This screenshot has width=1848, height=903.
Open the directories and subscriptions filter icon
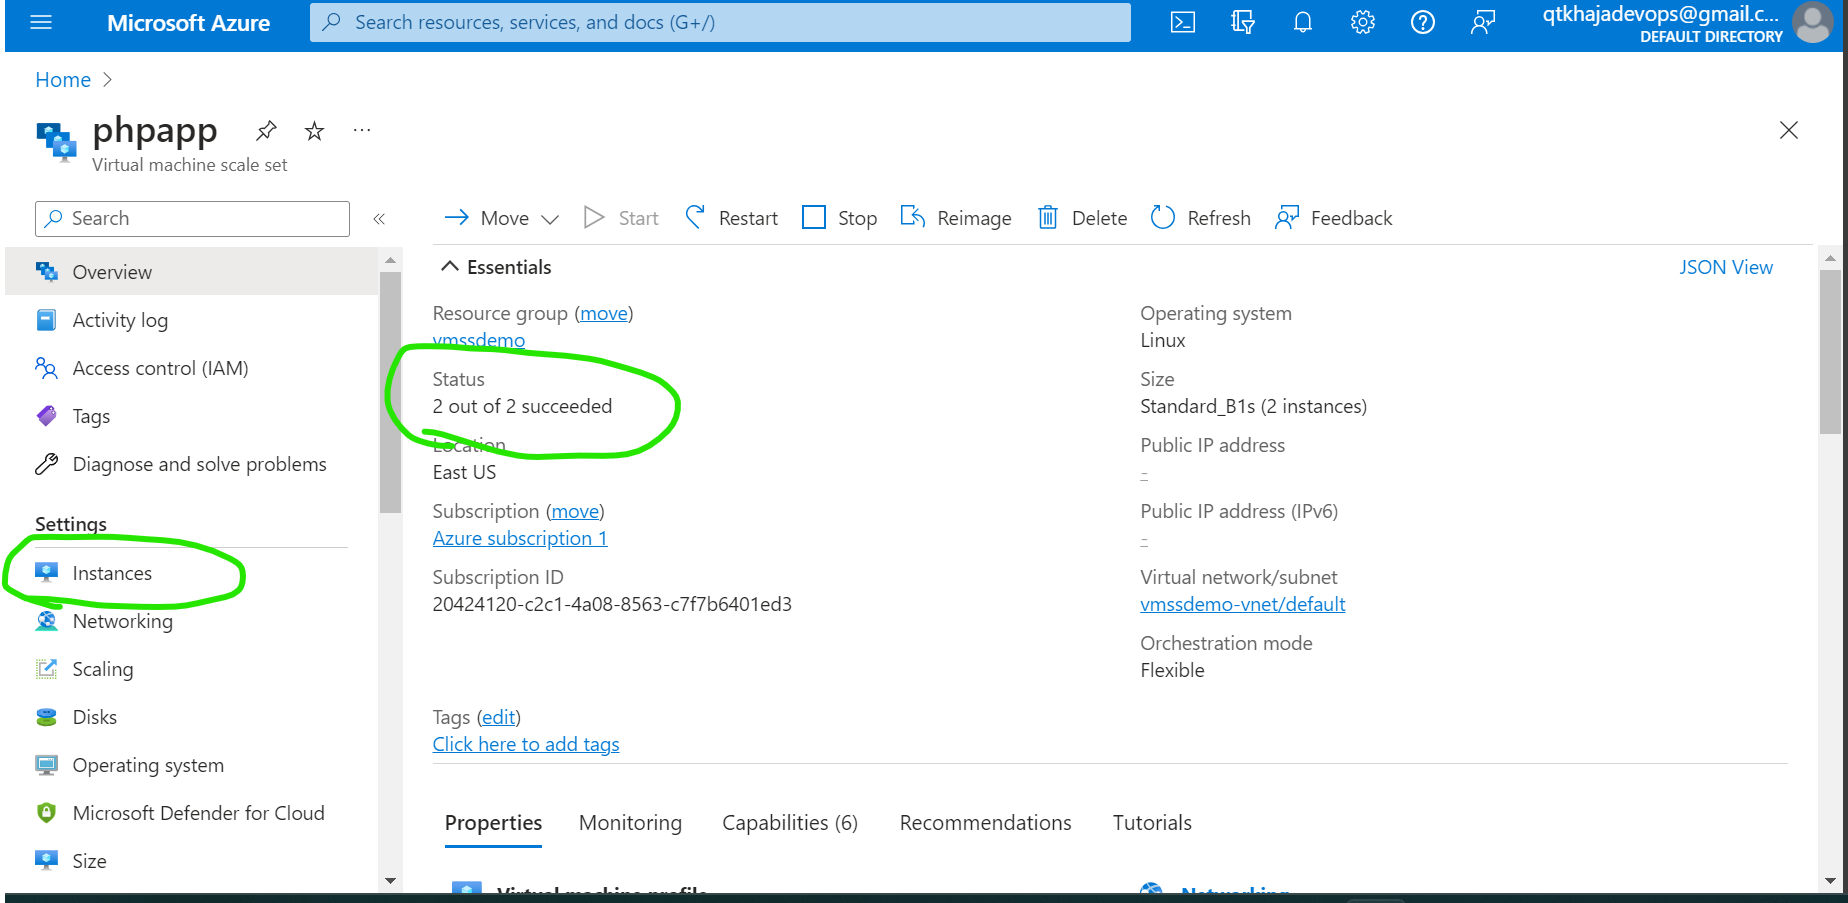click(x=1242, y=22)
